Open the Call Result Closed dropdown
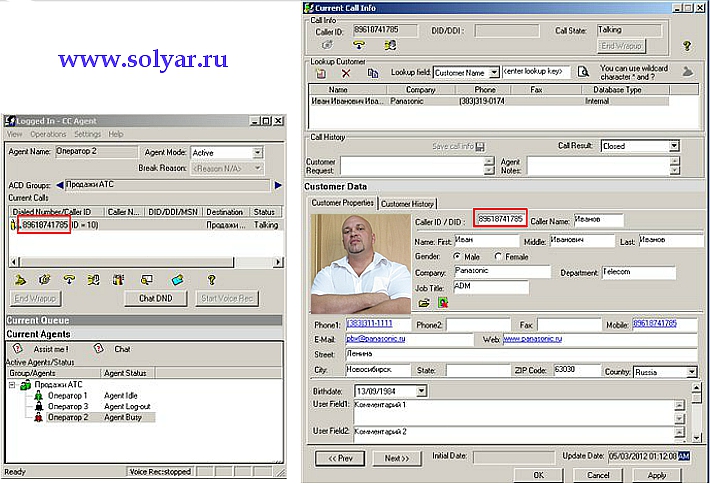 tap(674, 146)
